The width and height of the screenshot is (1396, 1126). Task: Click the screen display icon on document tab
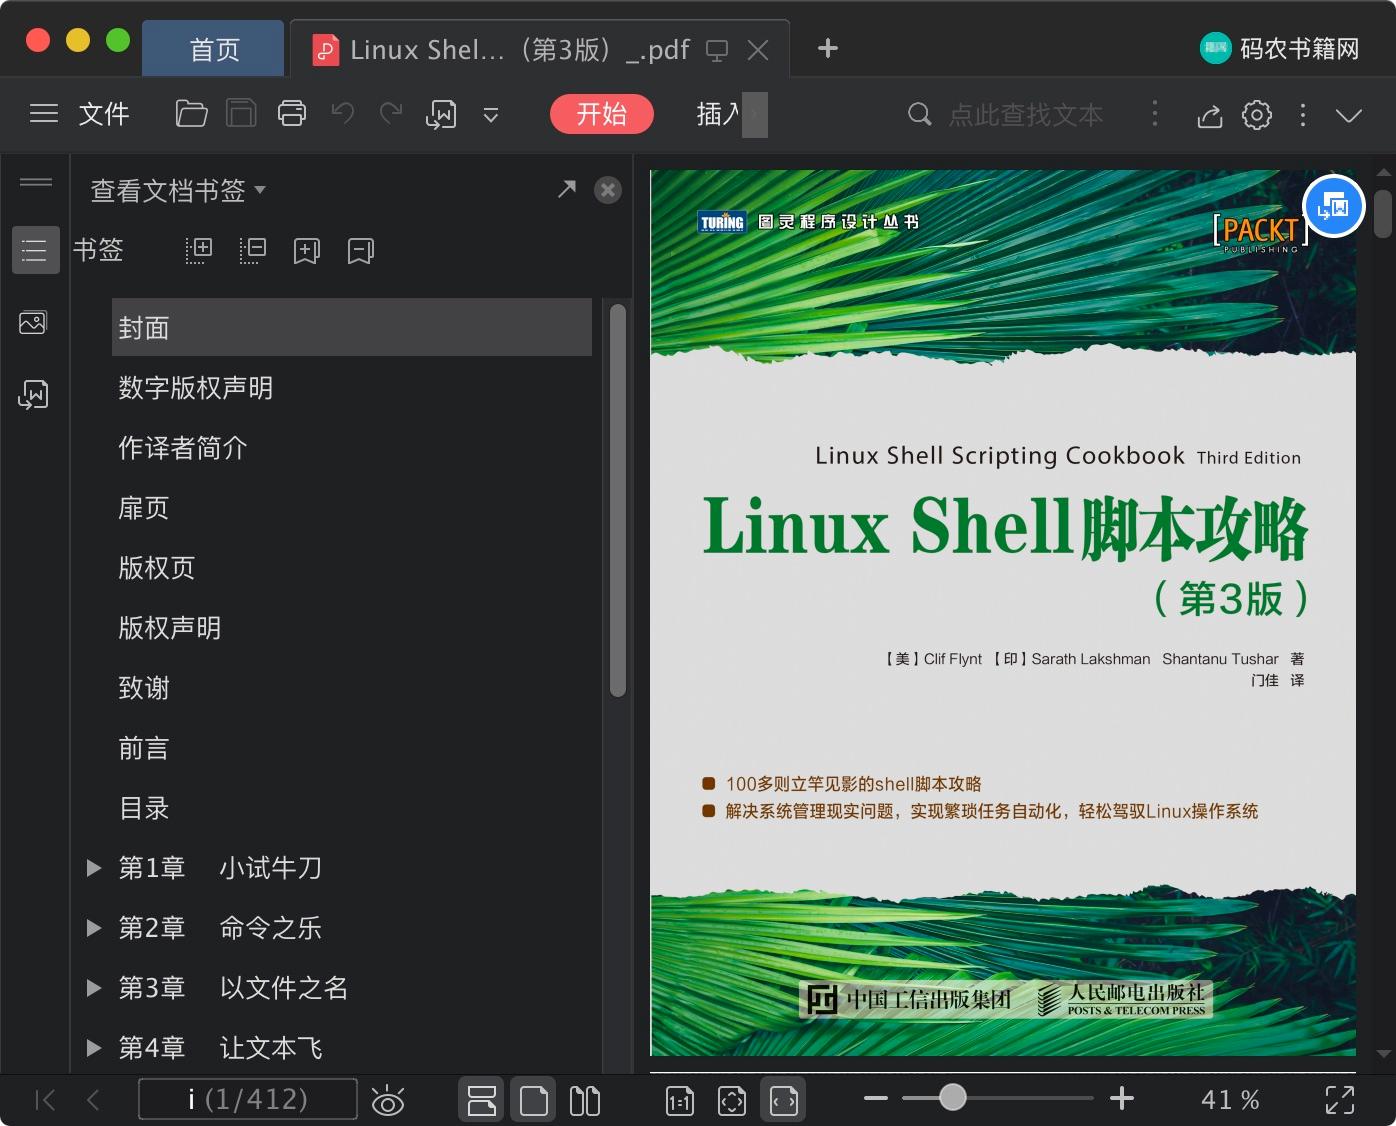tap(717, 50)
